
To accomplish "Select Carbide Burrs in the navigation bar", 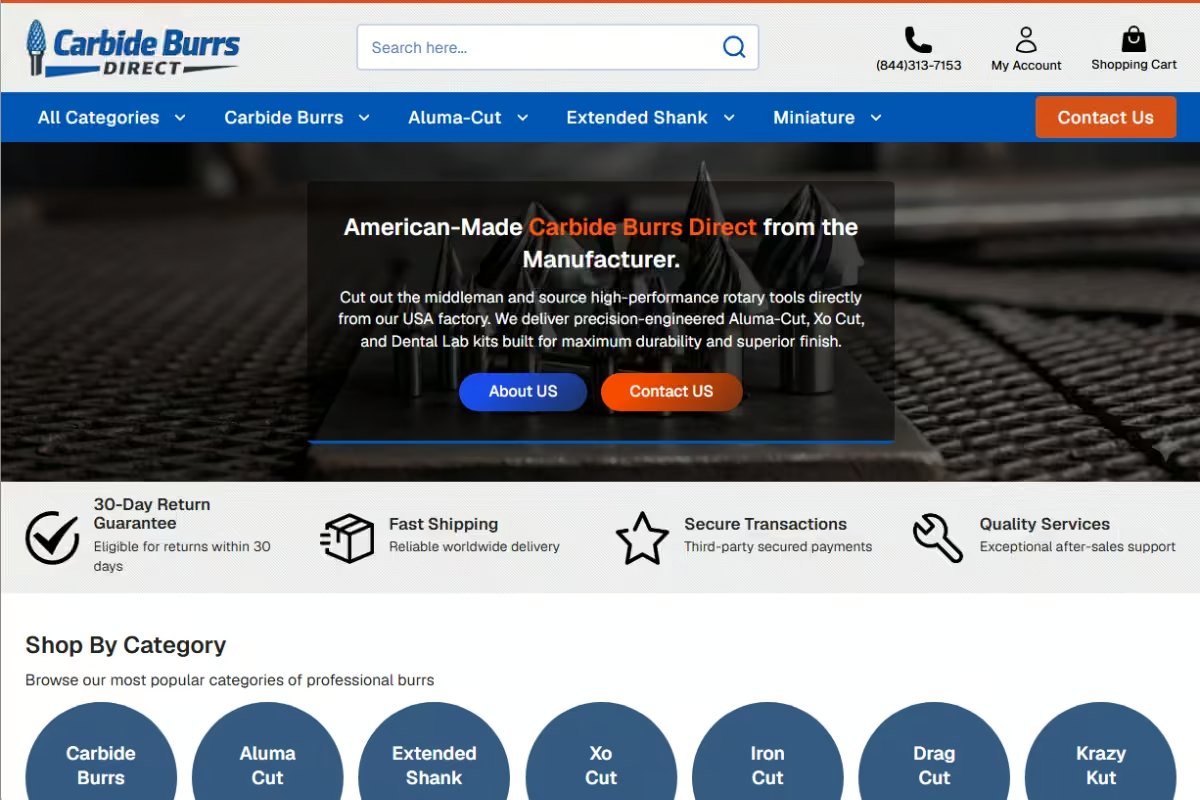I will [284, 117].
